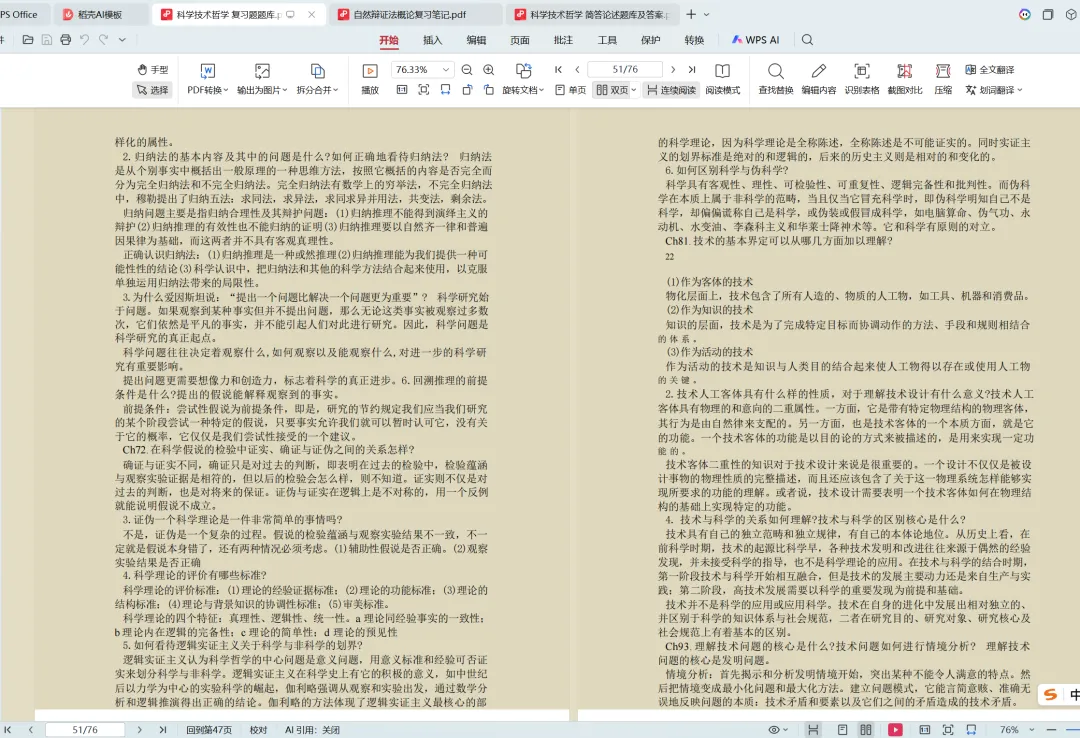Click 压缩 compress icon
The width and height of the screenshot is (1080, 738).
(x=943, y=79)
